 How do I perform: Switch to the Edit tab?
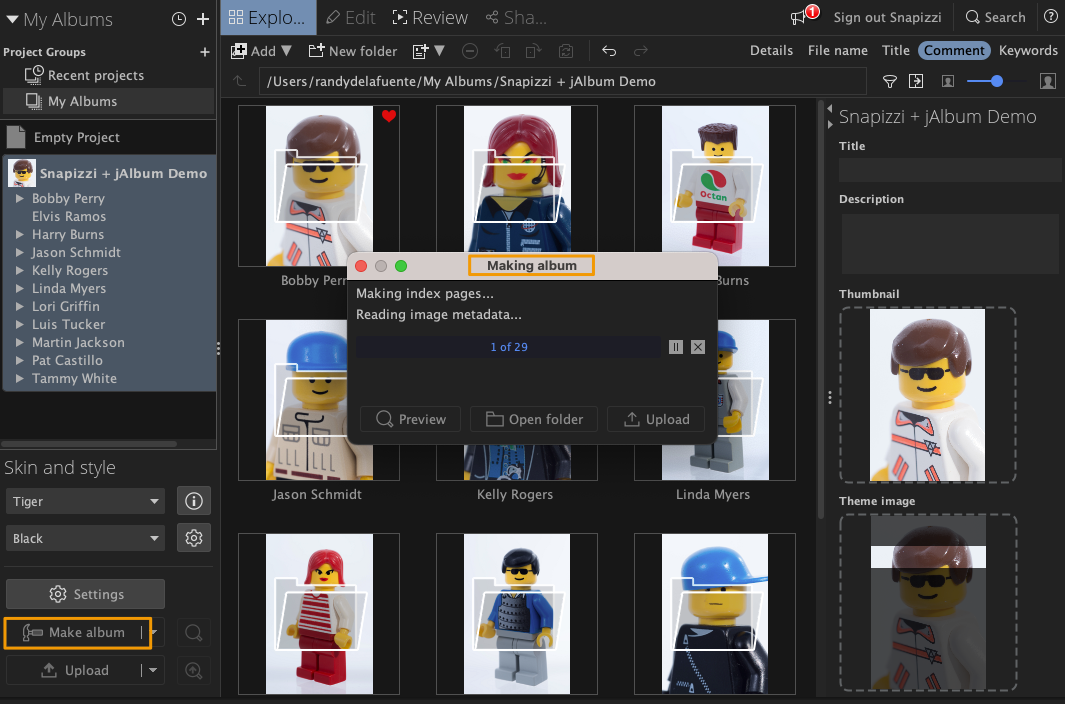[350, 18]
